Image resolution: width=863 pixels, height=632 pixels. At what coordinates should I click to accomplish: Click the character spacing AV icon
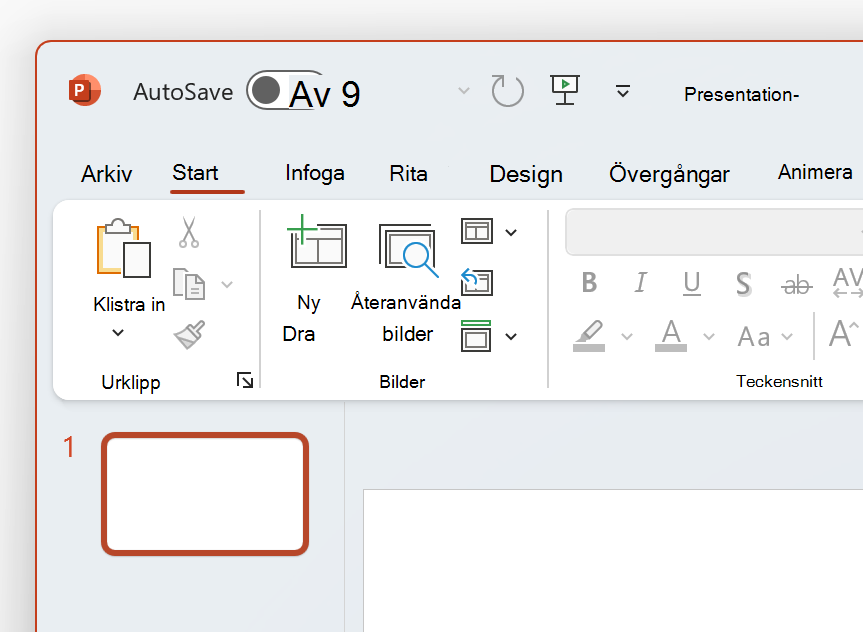[848, 282]
